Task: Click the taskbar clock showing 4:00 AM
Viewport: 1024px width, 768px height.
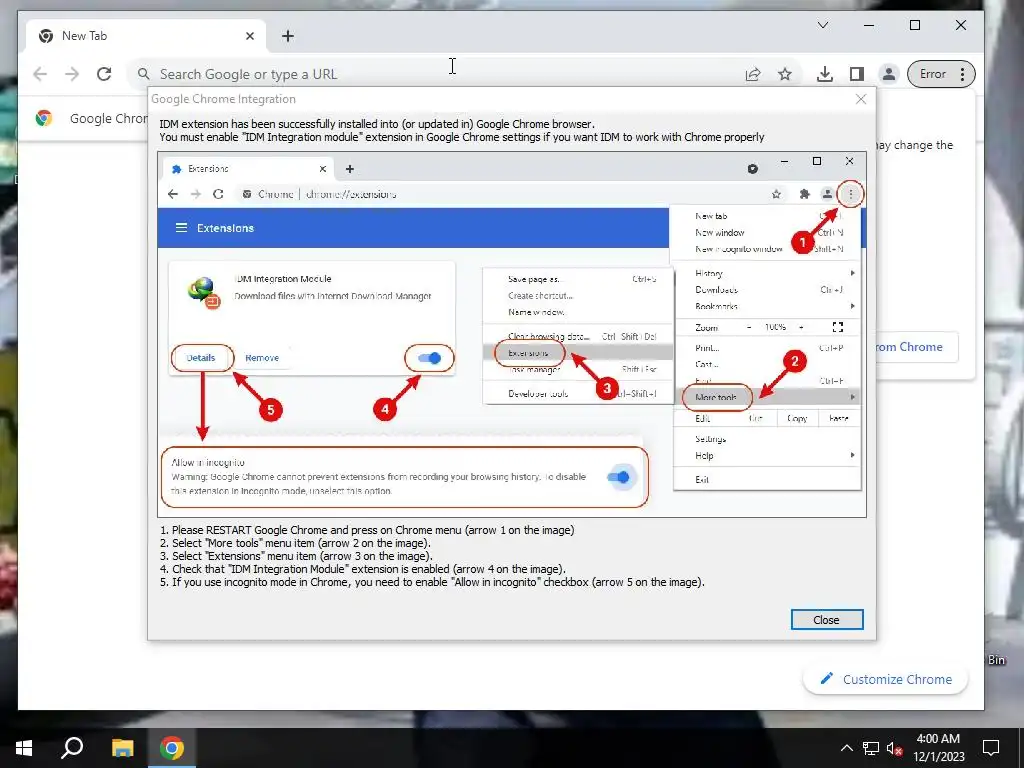Action: tap(938, 748)
